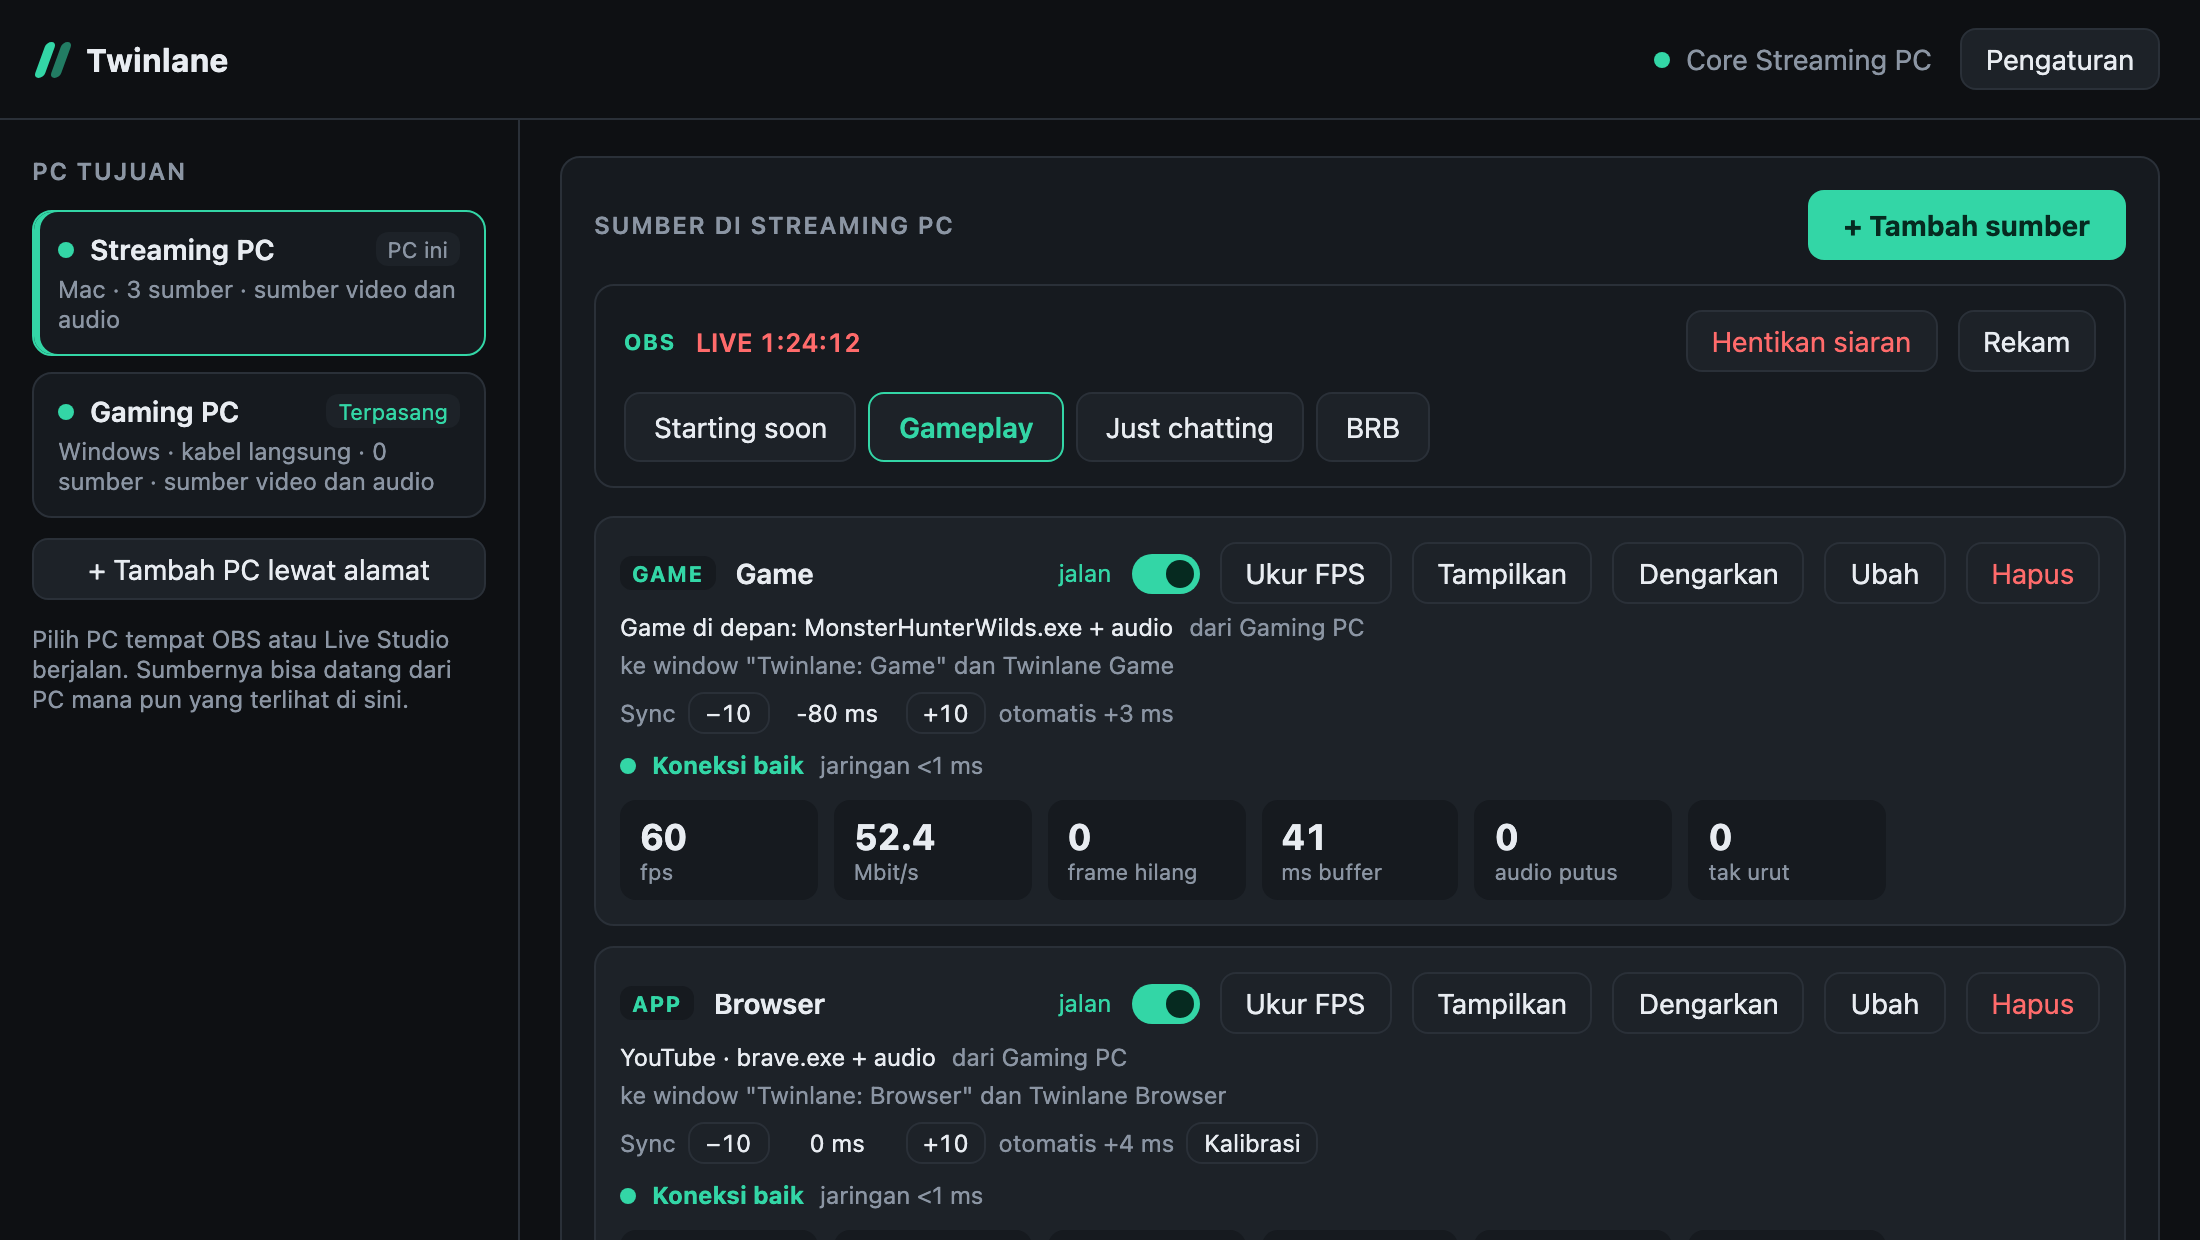The height and width of the screenshot is (1240, 2200).
Task: Click the 0 frame hilang tile
Action: tap(1146, 850)
